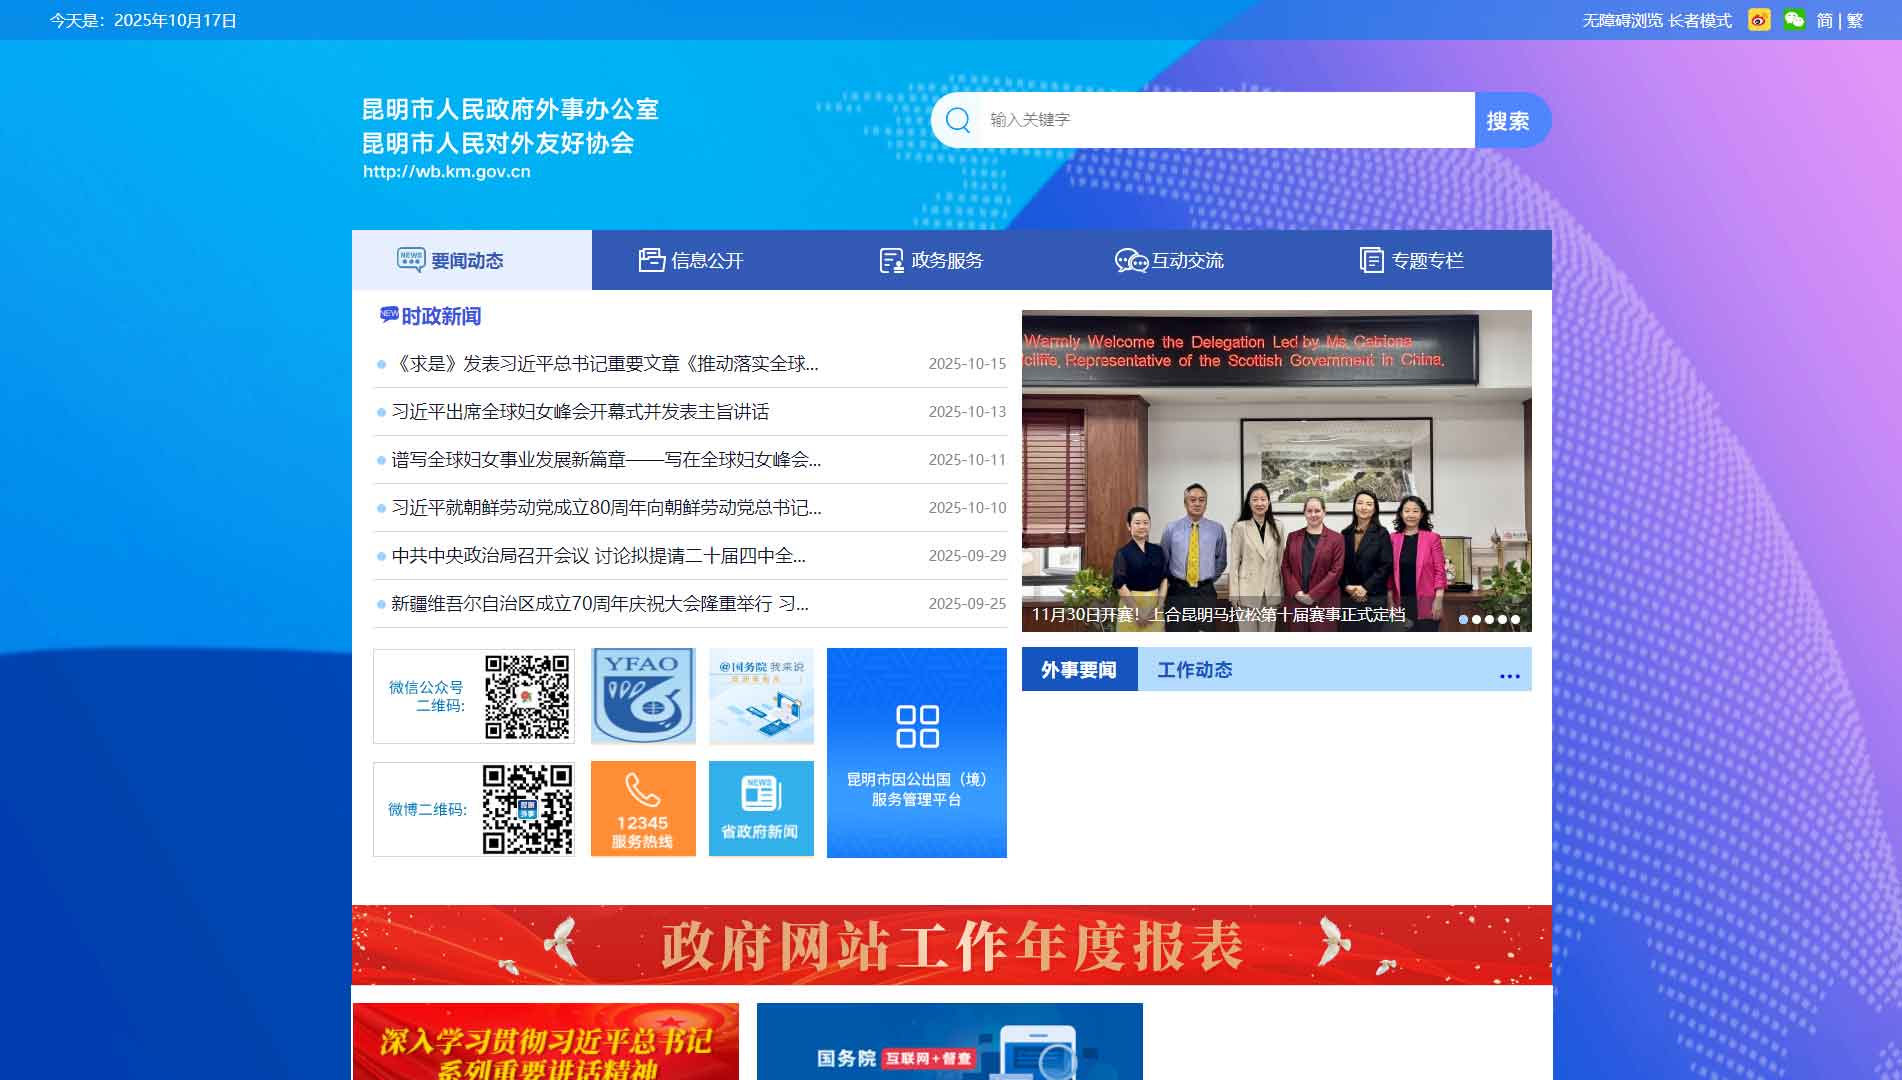Image resolution: width=1902 pixels, height=1080 pixels.
Task: Open the WeChat icon in the top bar
Action: coord(1794,20)
